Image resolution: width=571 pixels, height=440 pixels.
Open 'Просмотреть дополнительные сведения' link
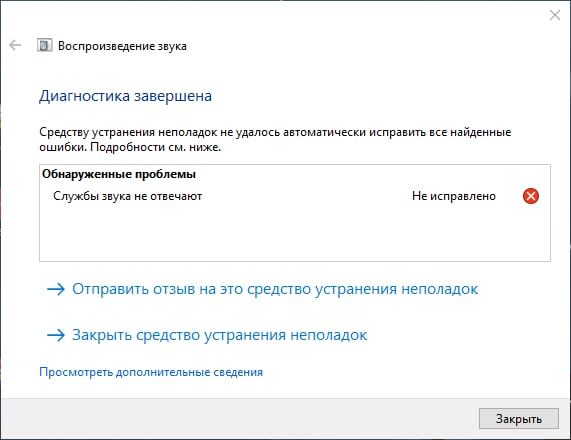(151, 372)
